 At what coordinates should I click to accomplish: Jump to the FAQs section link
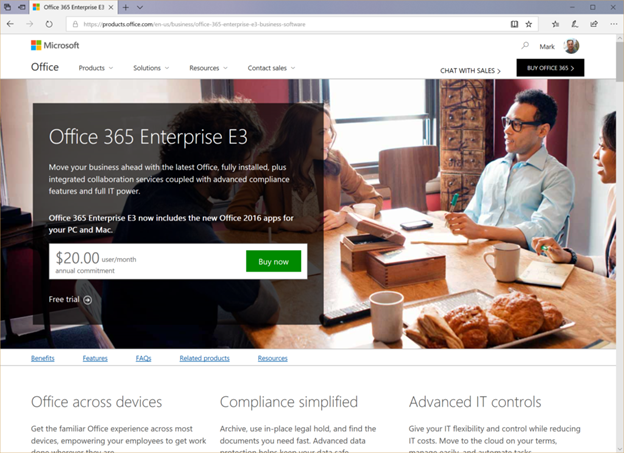(x=143, y=358)
